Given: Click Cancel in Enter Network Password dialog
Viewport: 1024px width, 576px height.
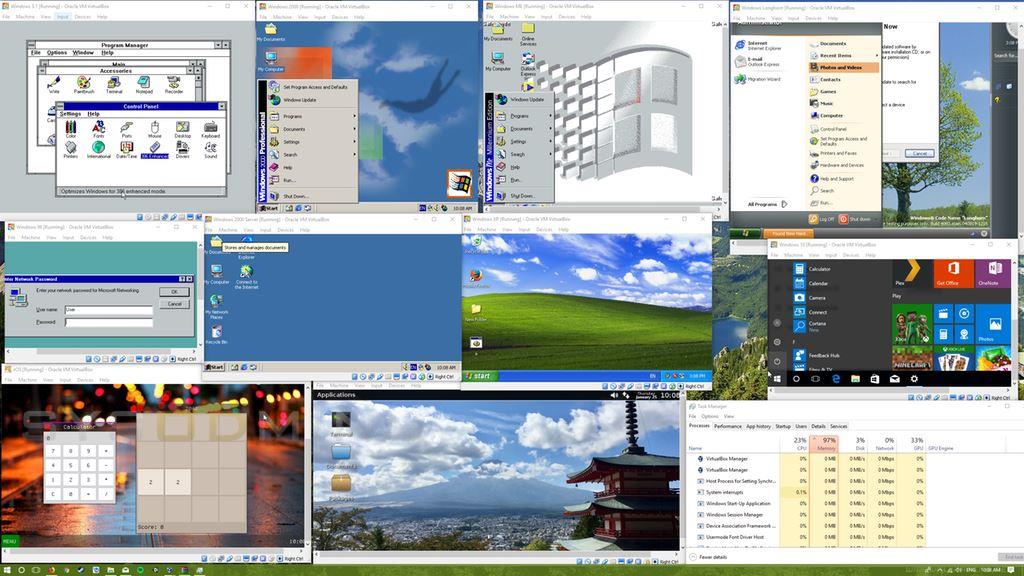Looking at the screenshot, I should tap(174, 304).
